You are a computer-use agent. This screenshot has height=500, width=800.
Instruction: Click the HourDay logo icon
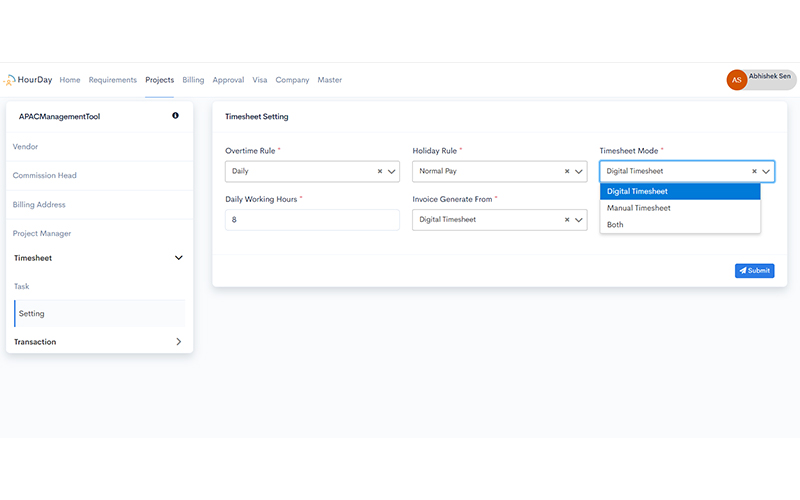pyautogui.click(x=9, y=80)
